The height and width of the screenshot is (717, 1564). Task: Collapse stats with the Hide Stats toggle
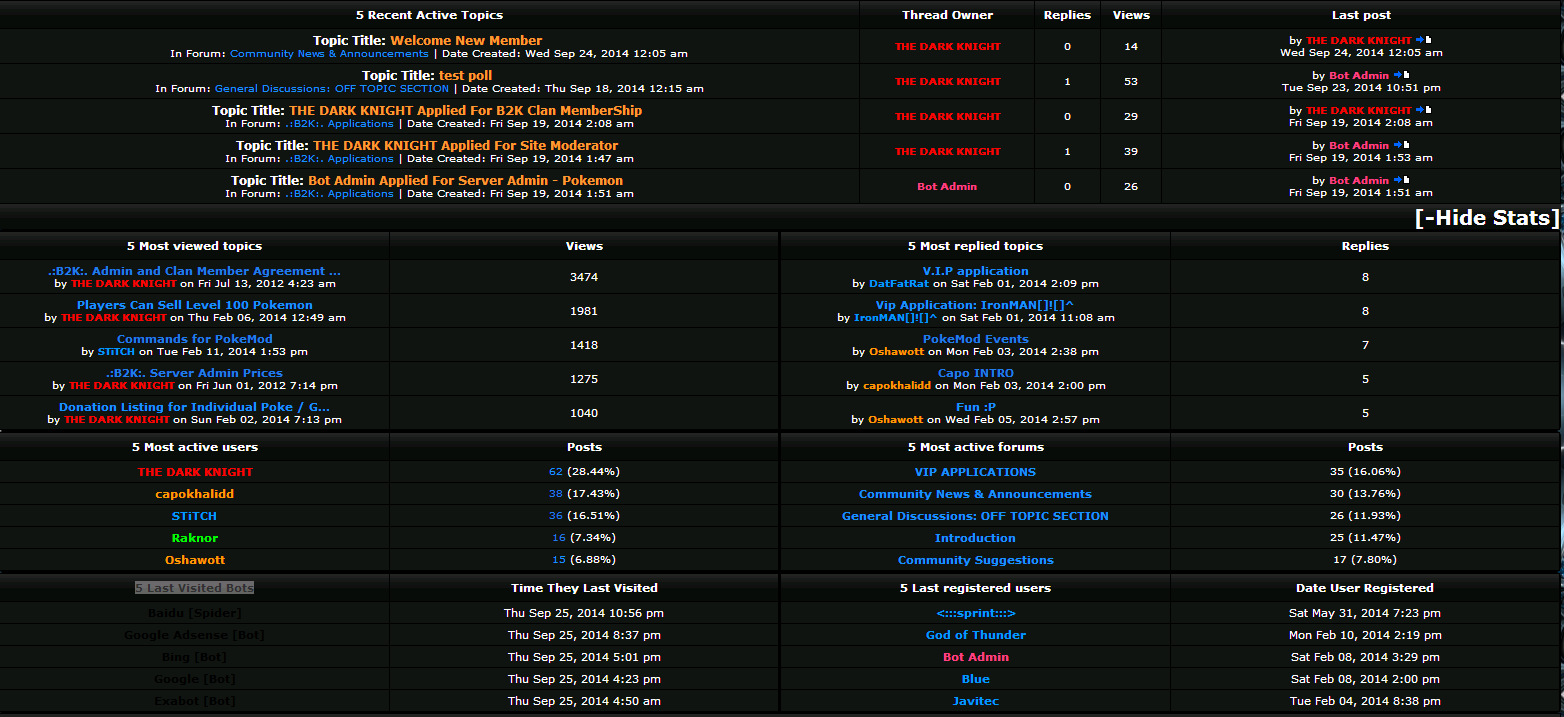1486,218
